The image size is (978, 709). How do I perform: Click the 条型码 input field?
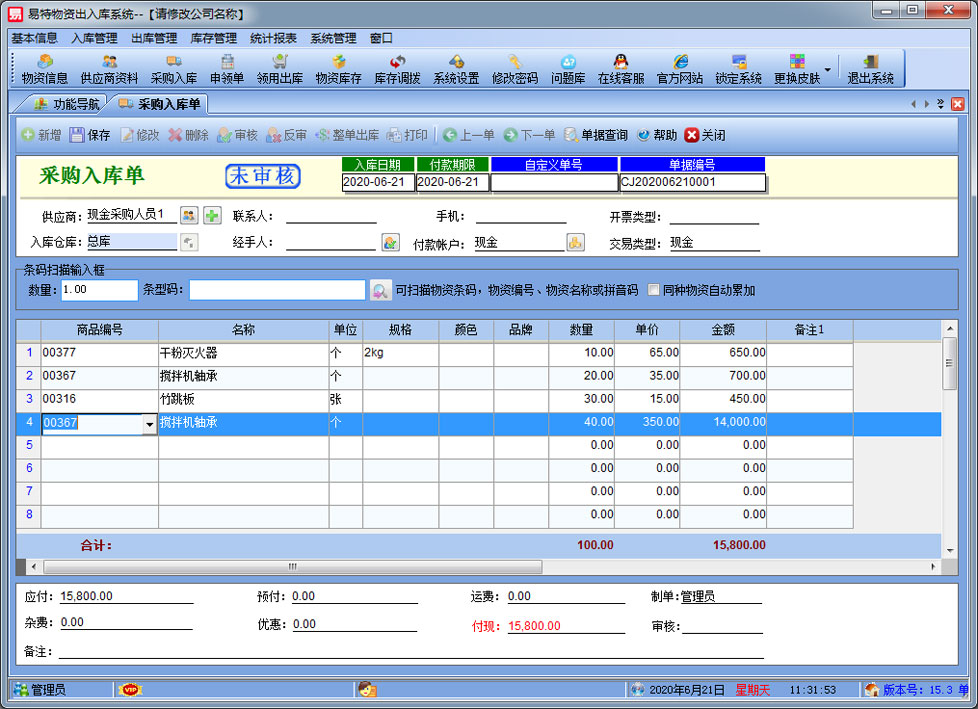(277, 291)
